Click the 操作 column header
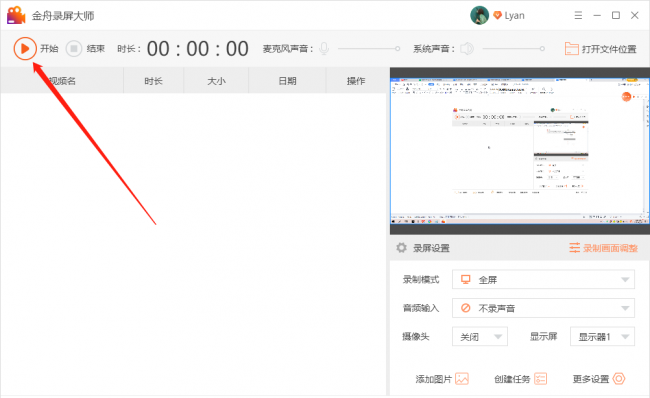650x398 pixels. (356, 81)
